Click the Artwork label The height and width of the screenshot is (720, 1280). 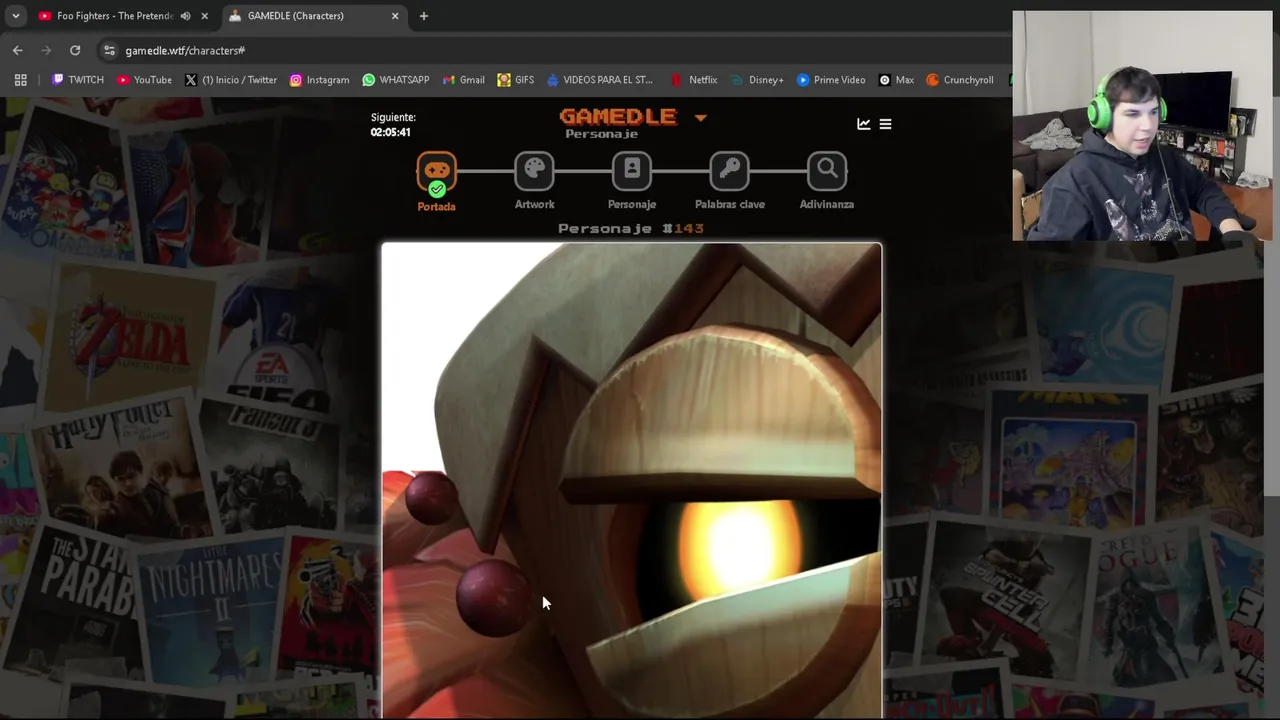(x=534, y=204)
